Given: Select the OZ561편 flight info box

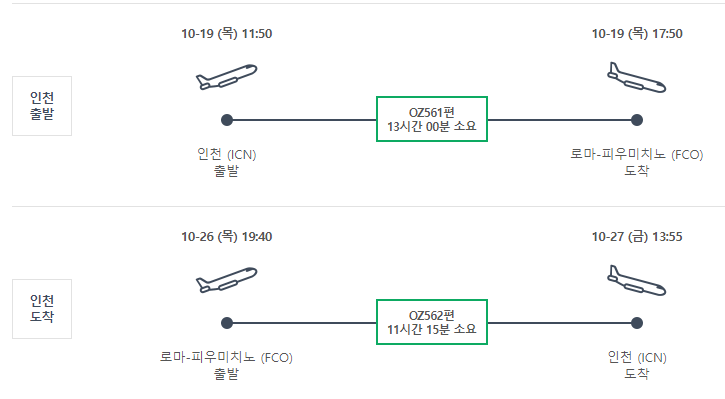Looking at the screenshot, I should (432, 119).
